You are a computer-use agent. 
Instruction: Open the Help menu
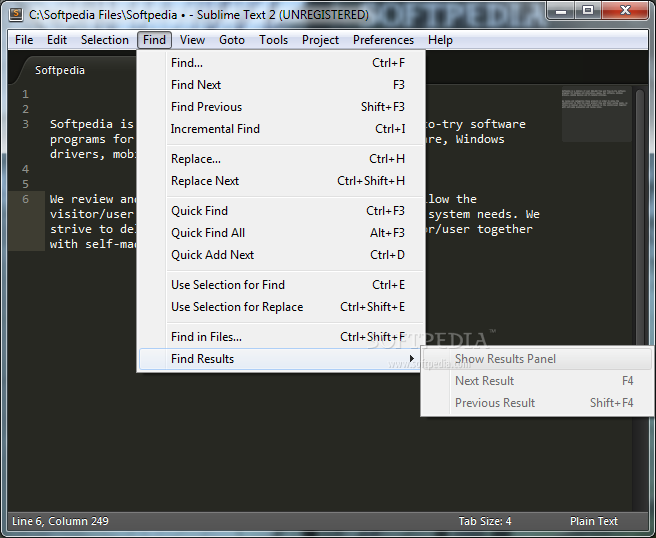[x=440, y=40]
